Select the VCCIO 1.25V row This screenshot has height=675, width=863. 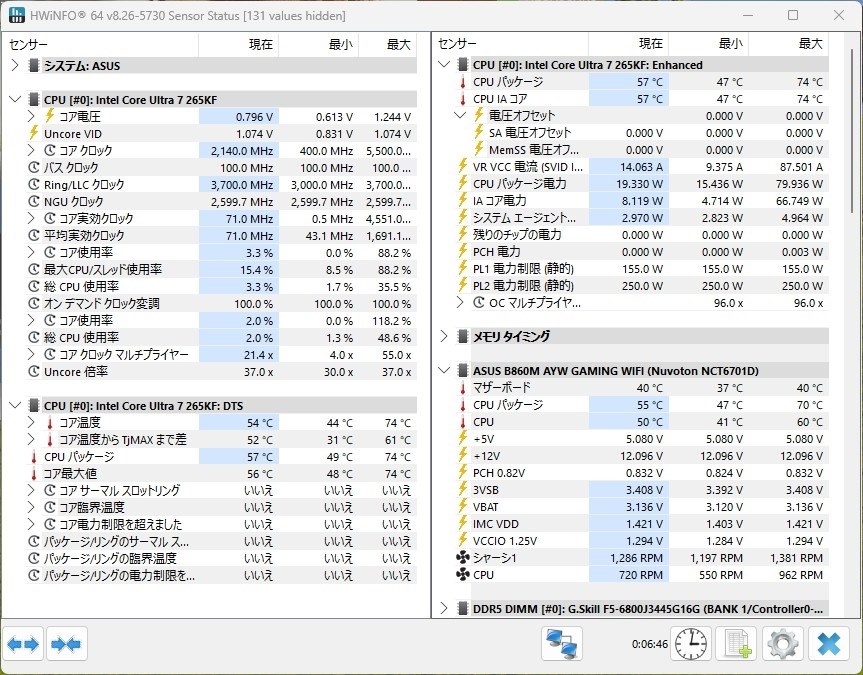641,541
